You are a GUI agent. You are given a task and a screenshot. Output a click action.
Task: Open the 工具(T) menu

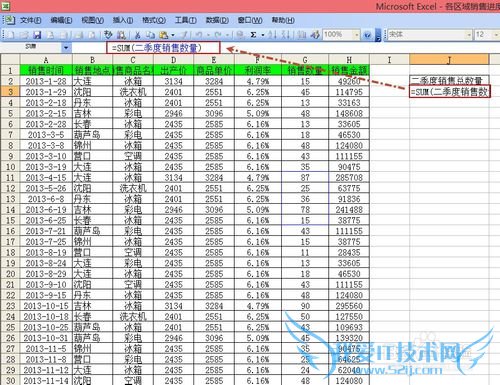tap(186, 20)
